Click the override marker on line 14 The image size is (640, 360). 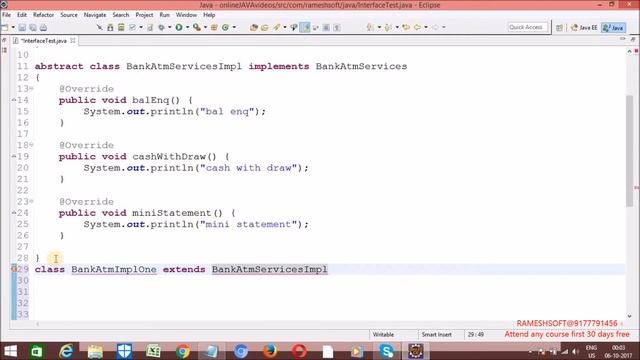[x=14, y=100]
